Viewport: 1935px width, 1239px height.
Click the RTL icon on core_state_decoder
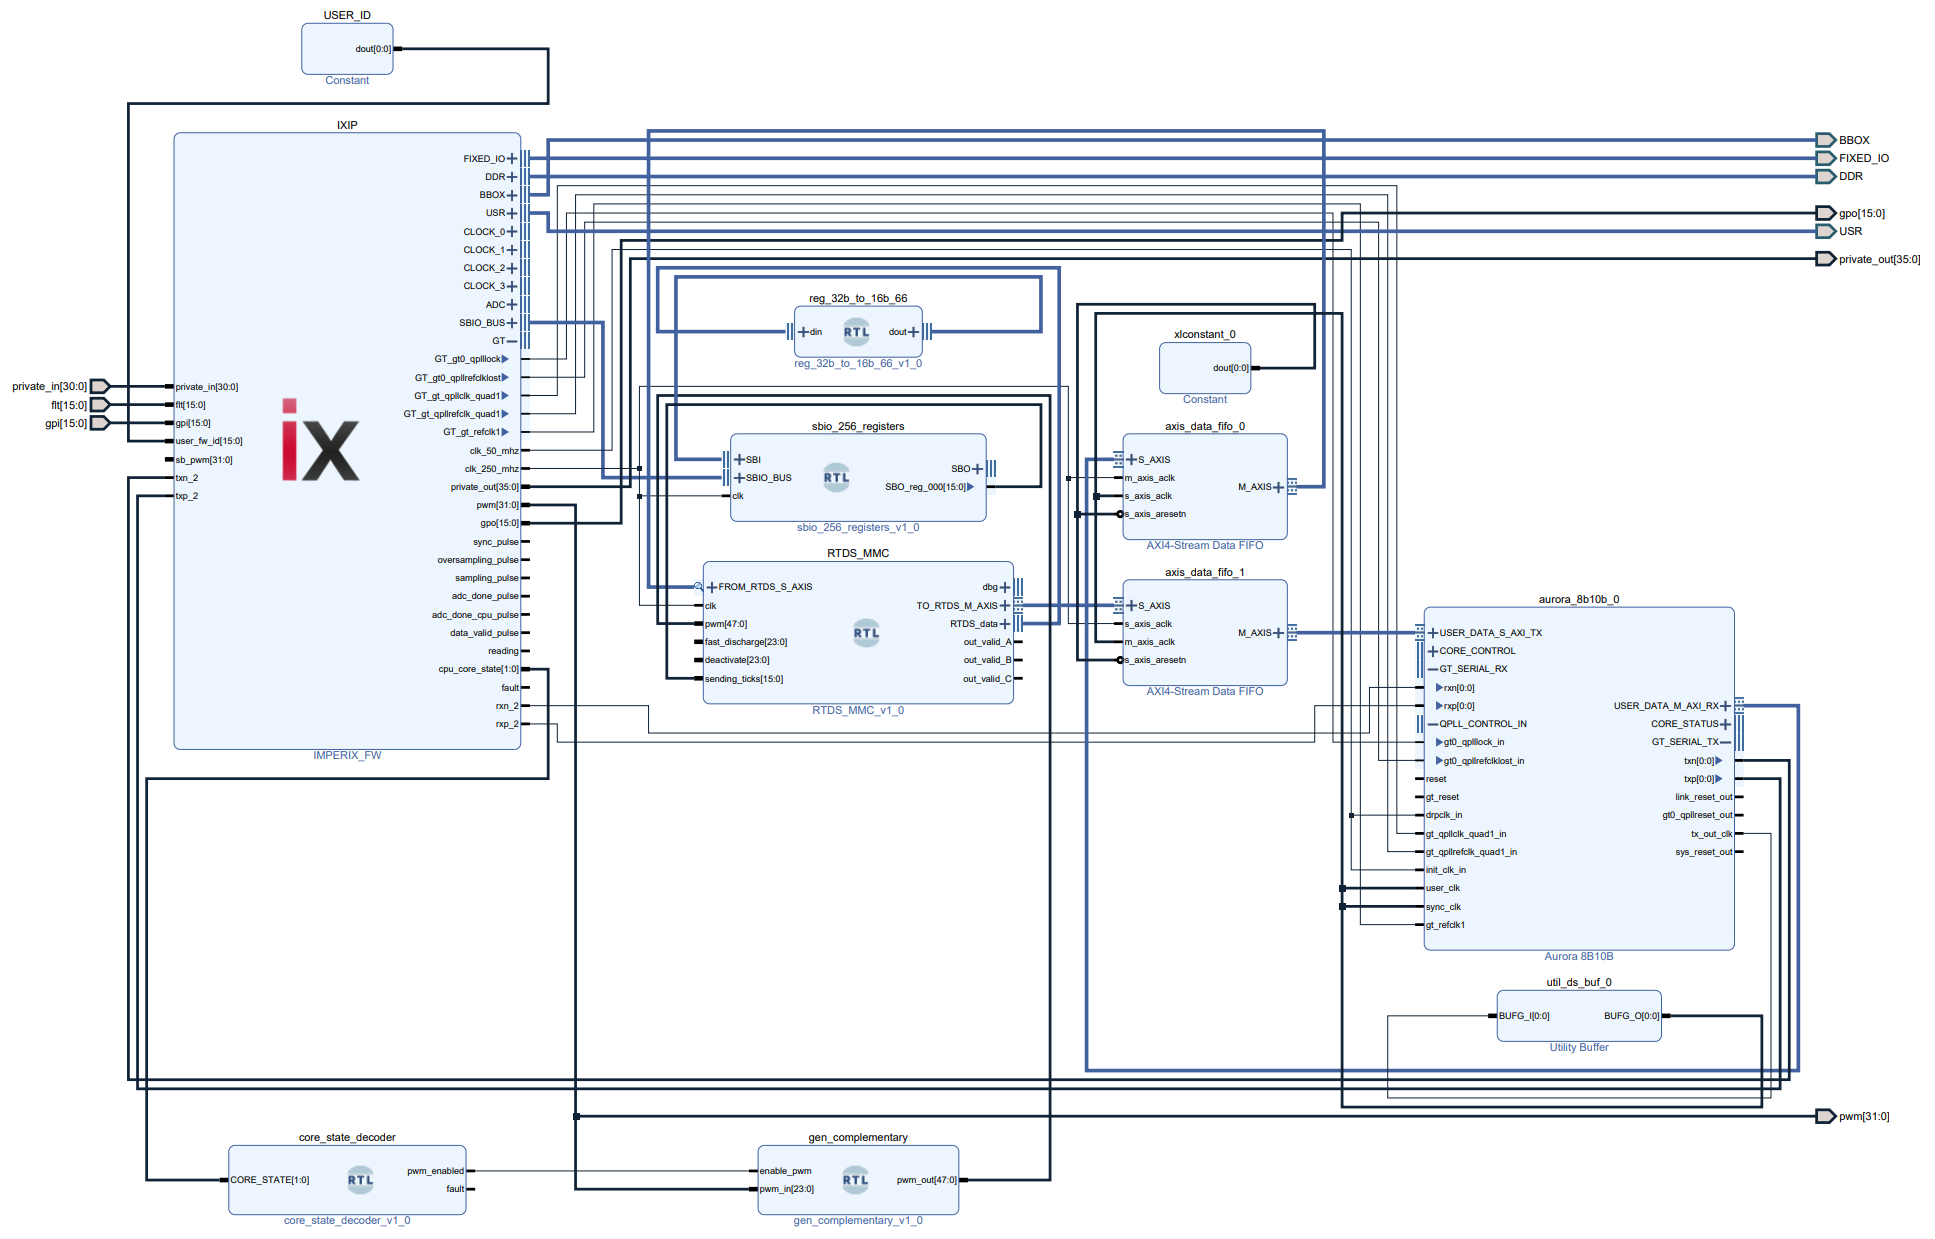(x=359, y=1179)
